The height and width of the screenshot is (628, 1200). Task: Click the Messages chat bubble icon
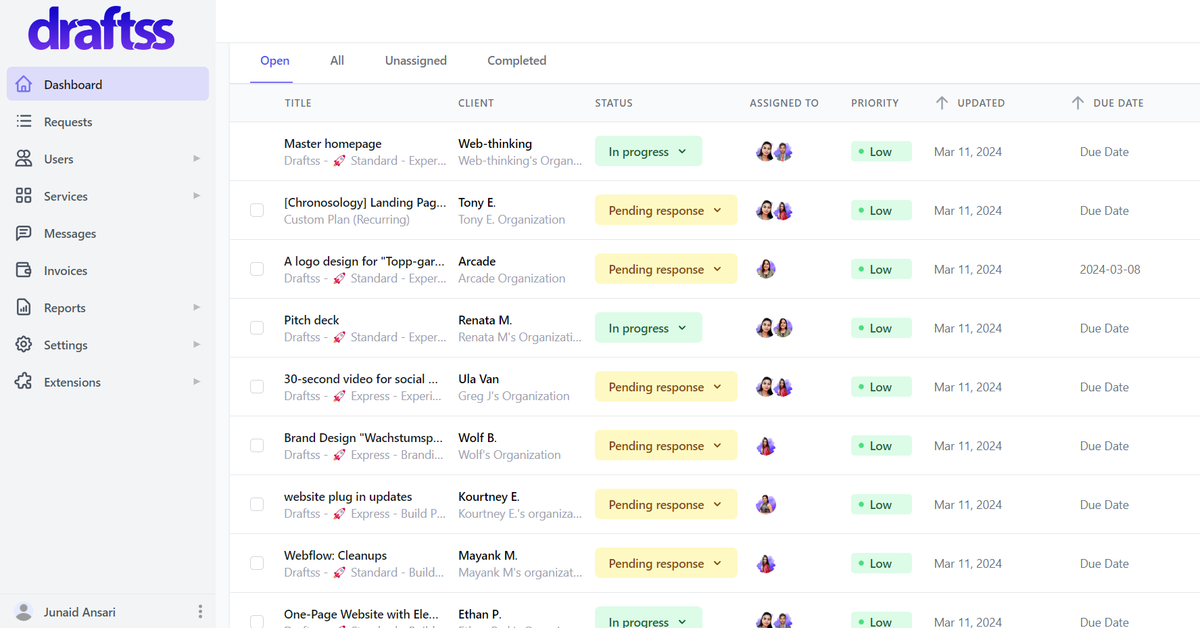[24, 233]
